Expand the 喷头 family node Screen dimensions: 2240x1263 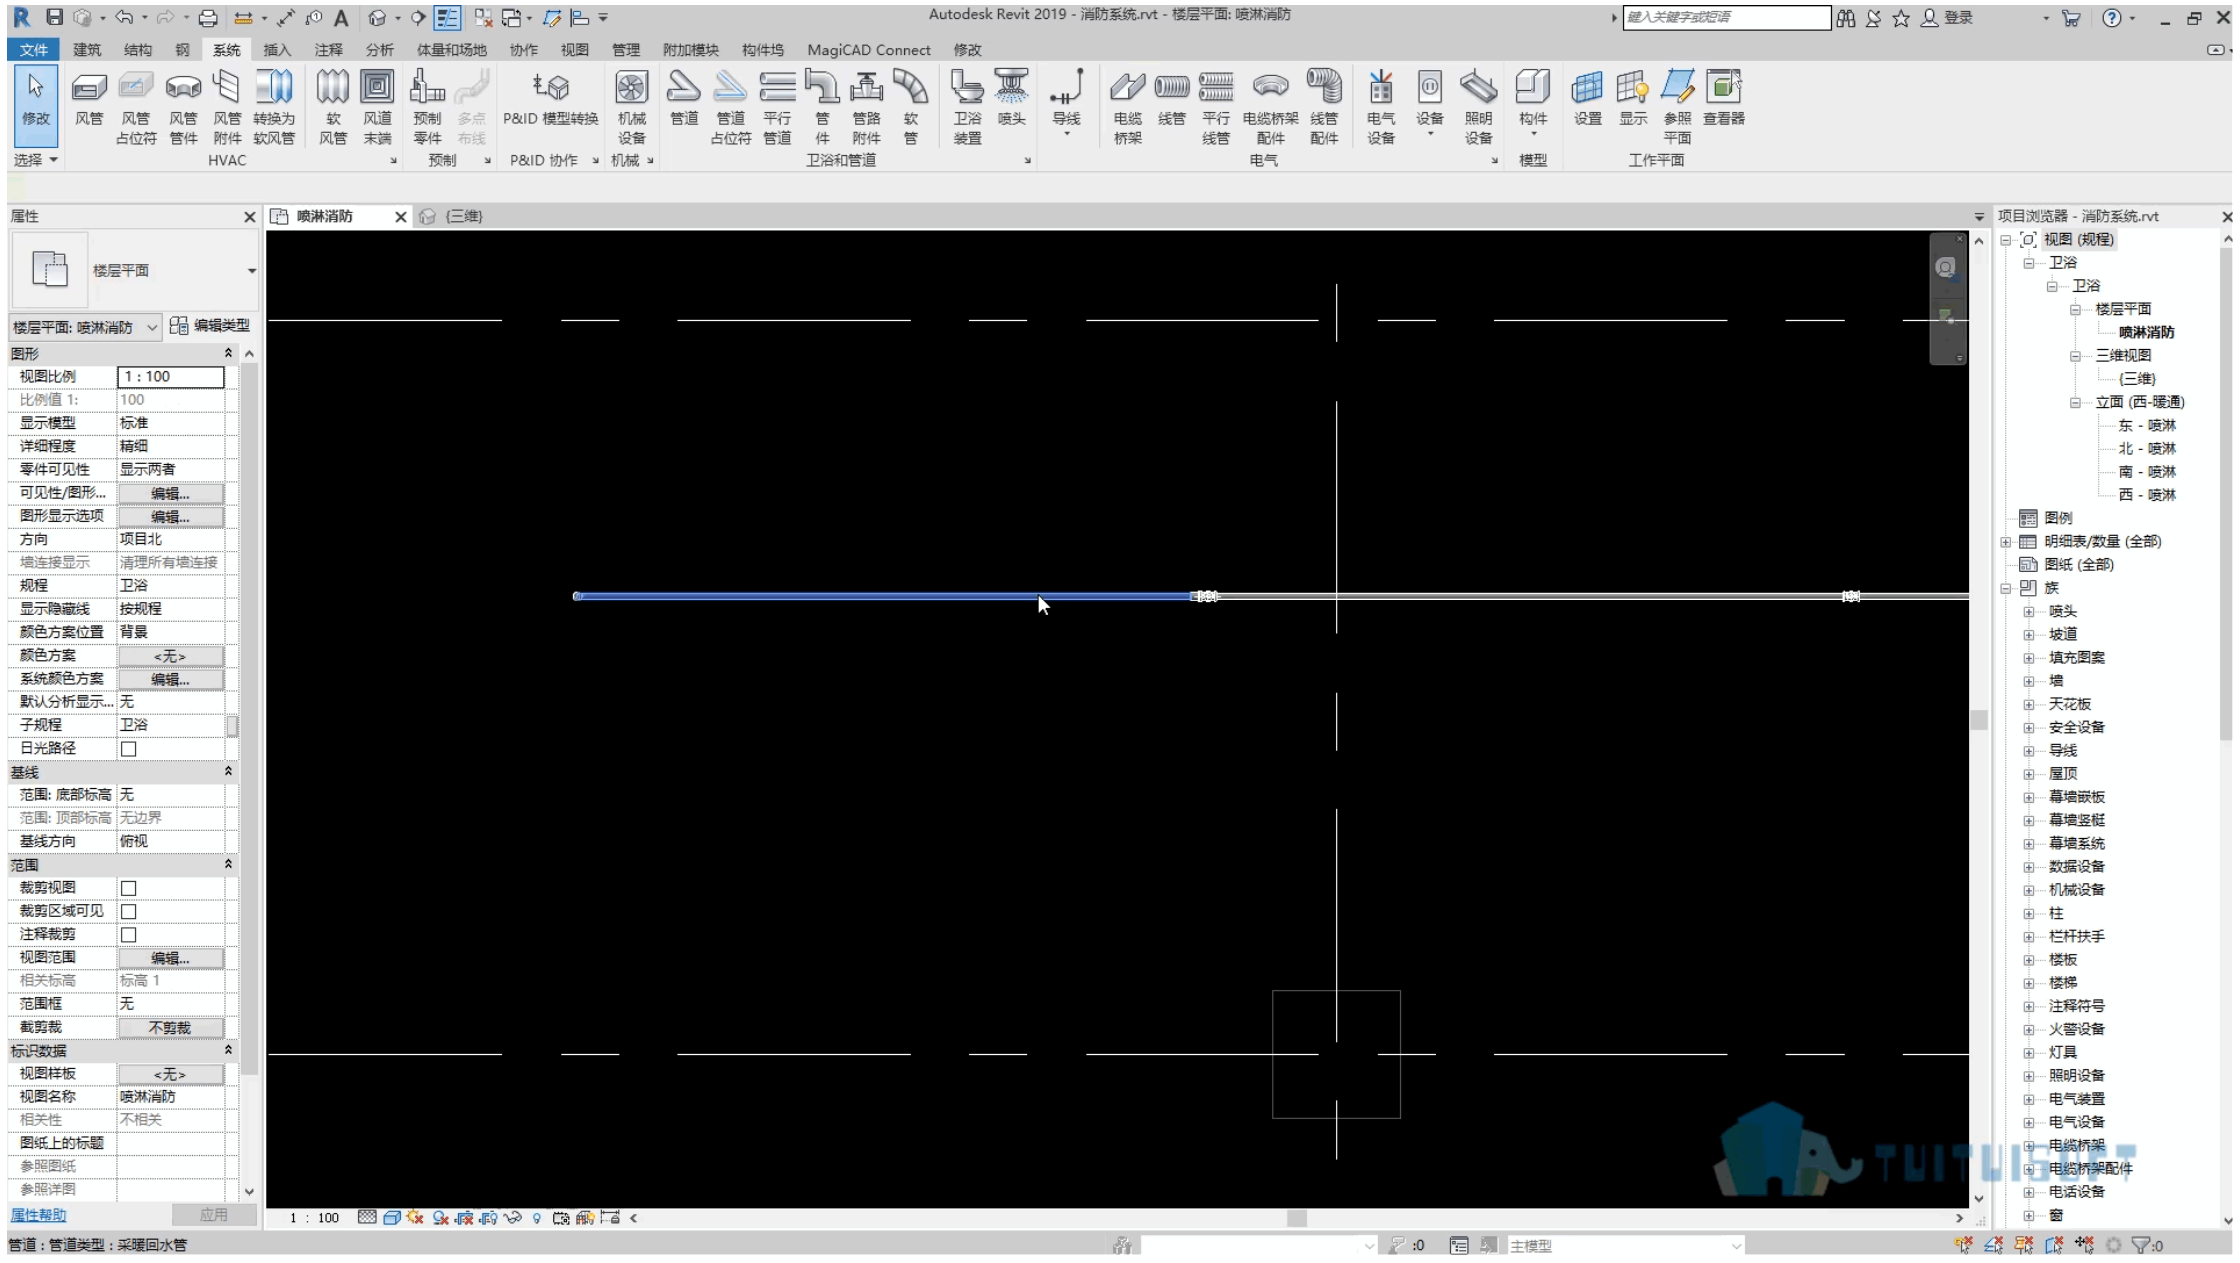[x=2029, y=611]
